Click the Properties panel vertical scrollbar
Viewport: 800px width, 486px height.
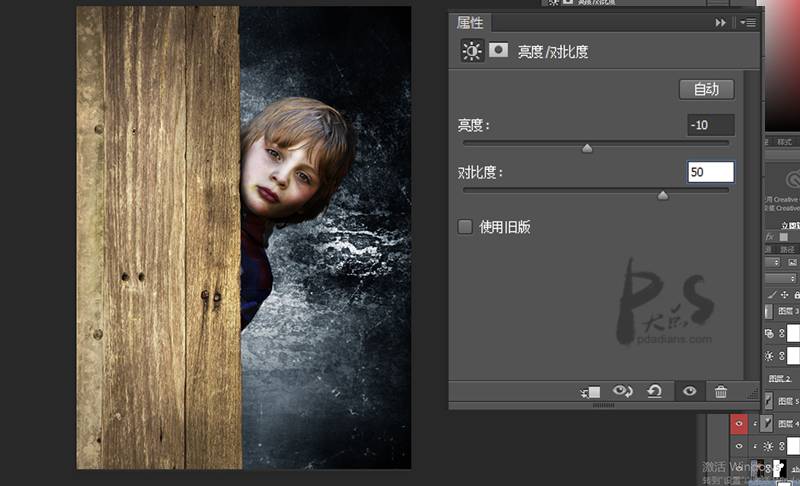(x=750, y=224)
